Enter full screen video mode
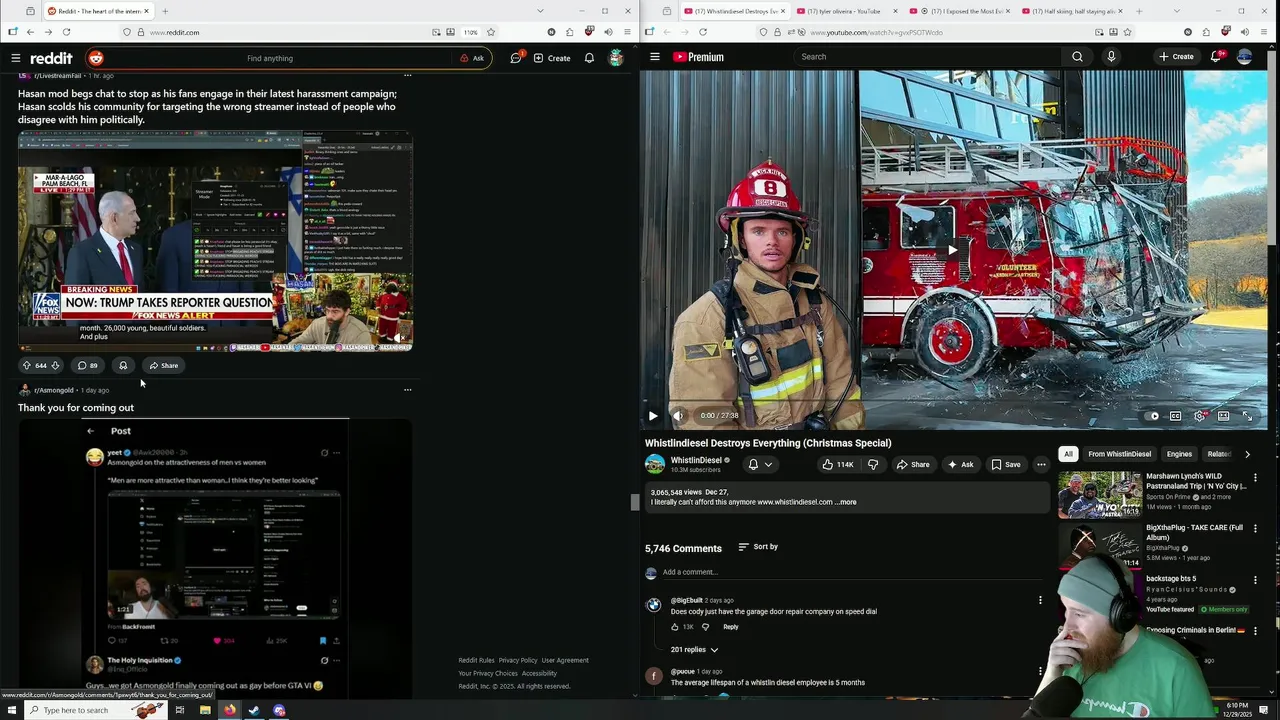Viewport: 1280px width, 720px height. [1247, 416]
